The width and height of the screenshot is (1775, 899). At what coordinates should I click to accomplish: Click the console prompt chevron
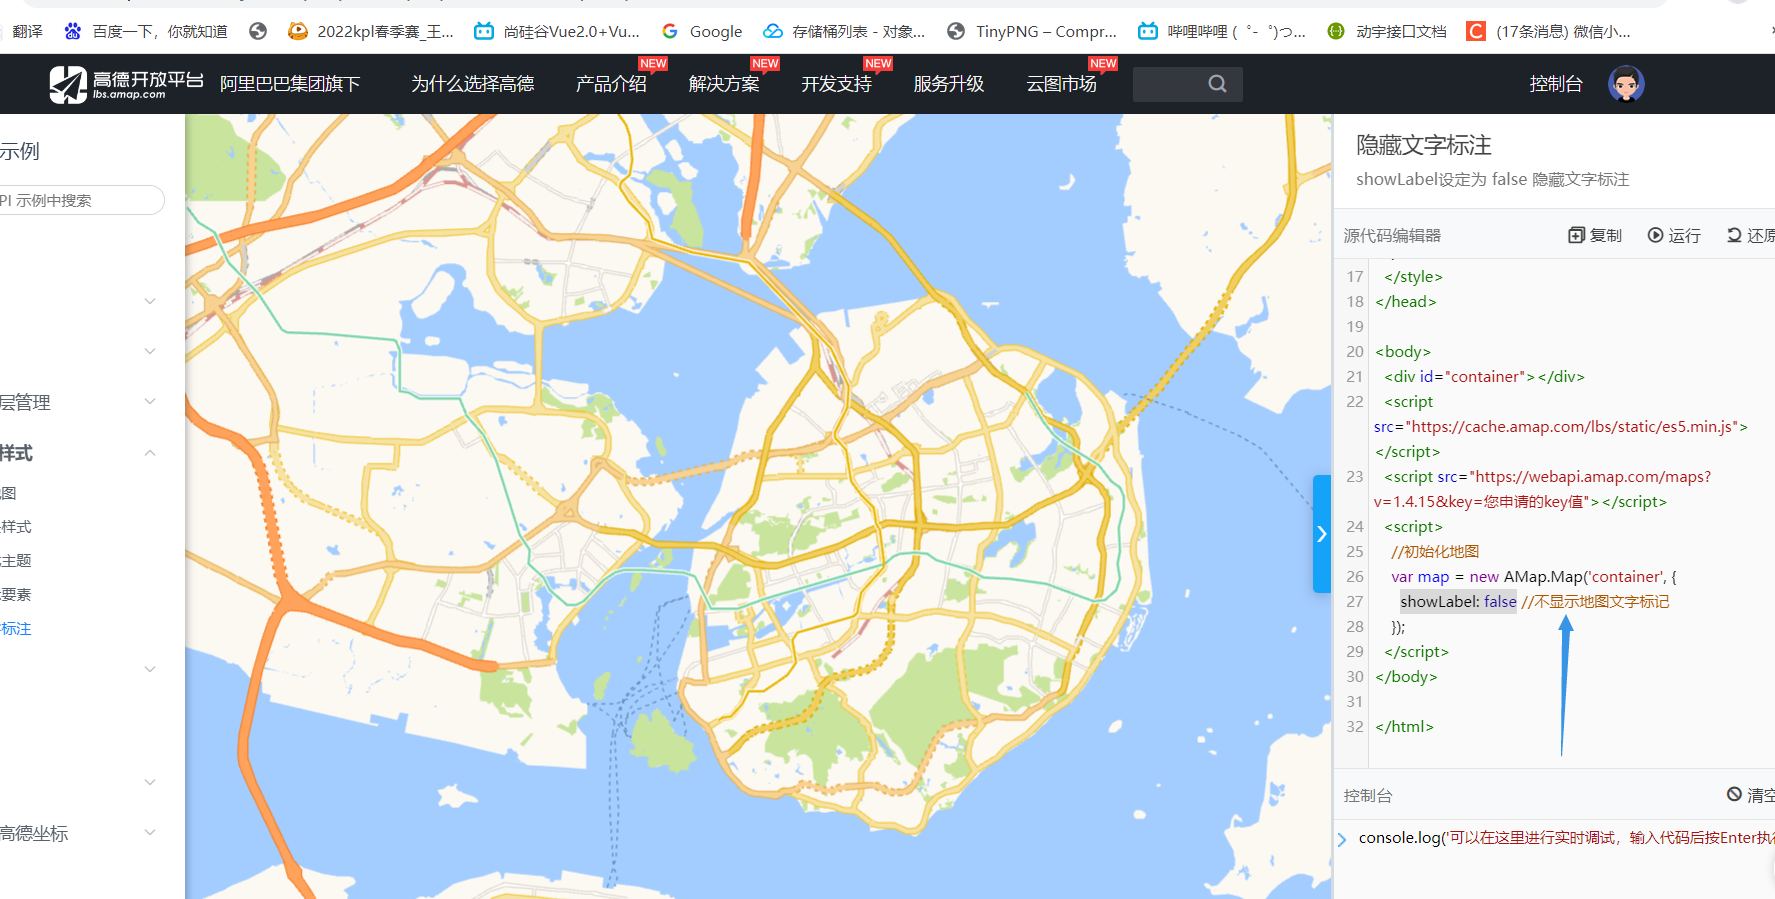click(x=1342, y=839)
